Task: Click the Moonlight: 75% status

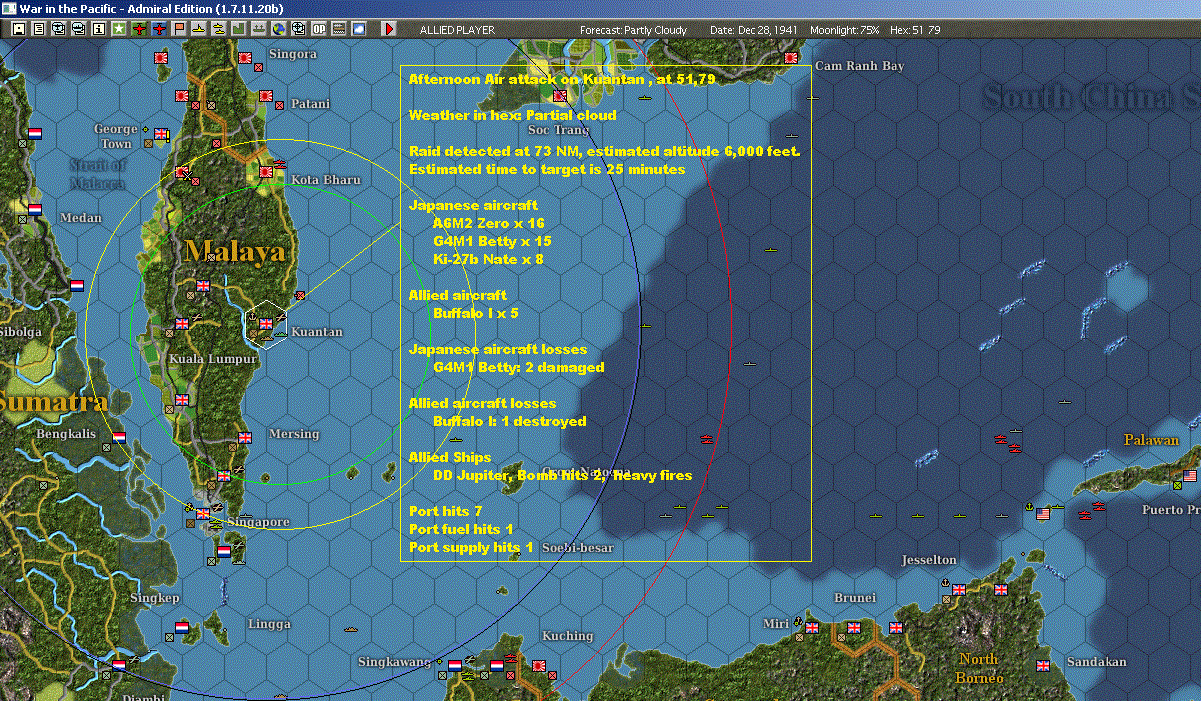Action: pos(845,30)
